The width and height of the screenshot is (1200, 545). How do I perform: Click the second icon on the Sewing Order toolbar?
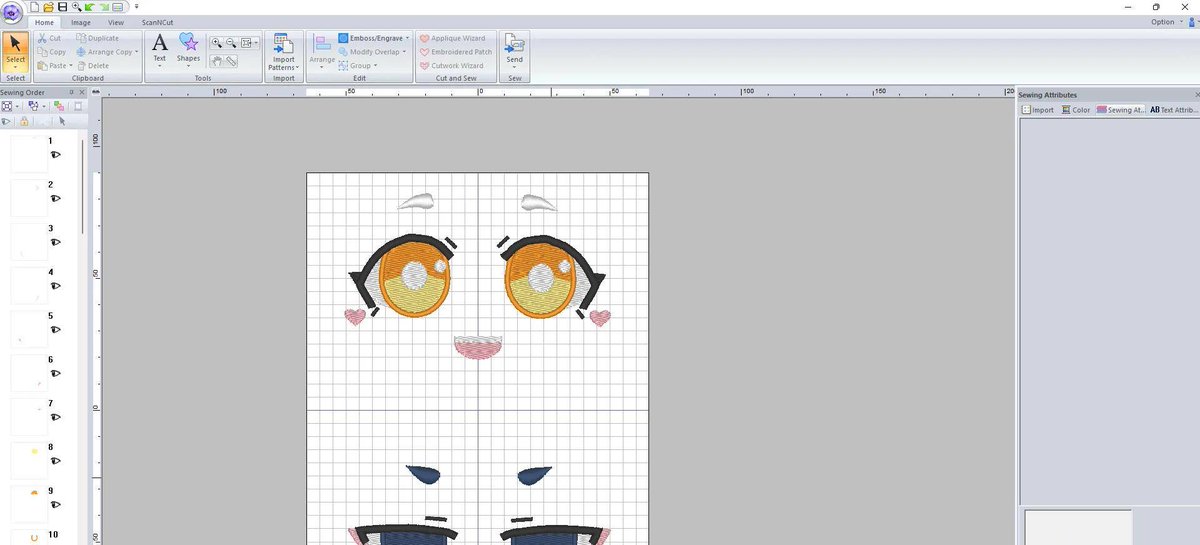click(35, 106)
